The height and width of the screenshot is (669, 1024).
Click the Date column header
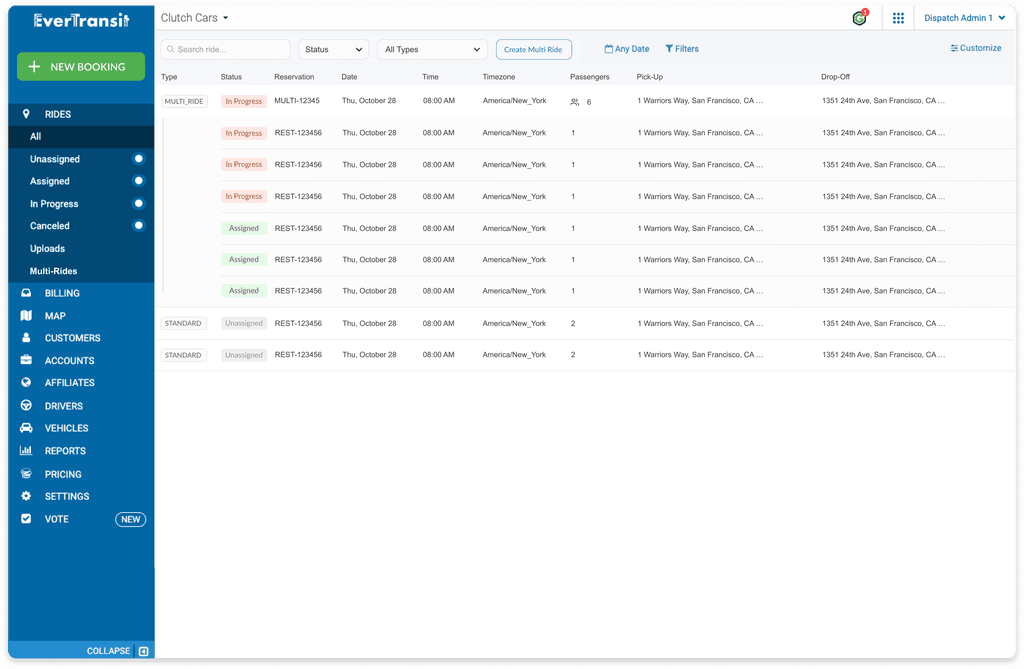pyautogui.click(x=349, y=77)
